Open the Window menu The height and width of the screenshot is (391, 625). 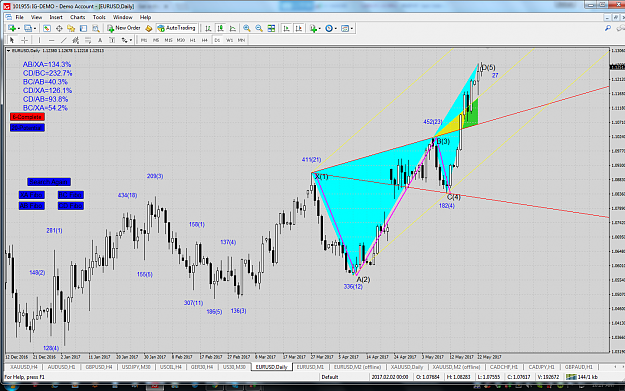tap(122, 17)
